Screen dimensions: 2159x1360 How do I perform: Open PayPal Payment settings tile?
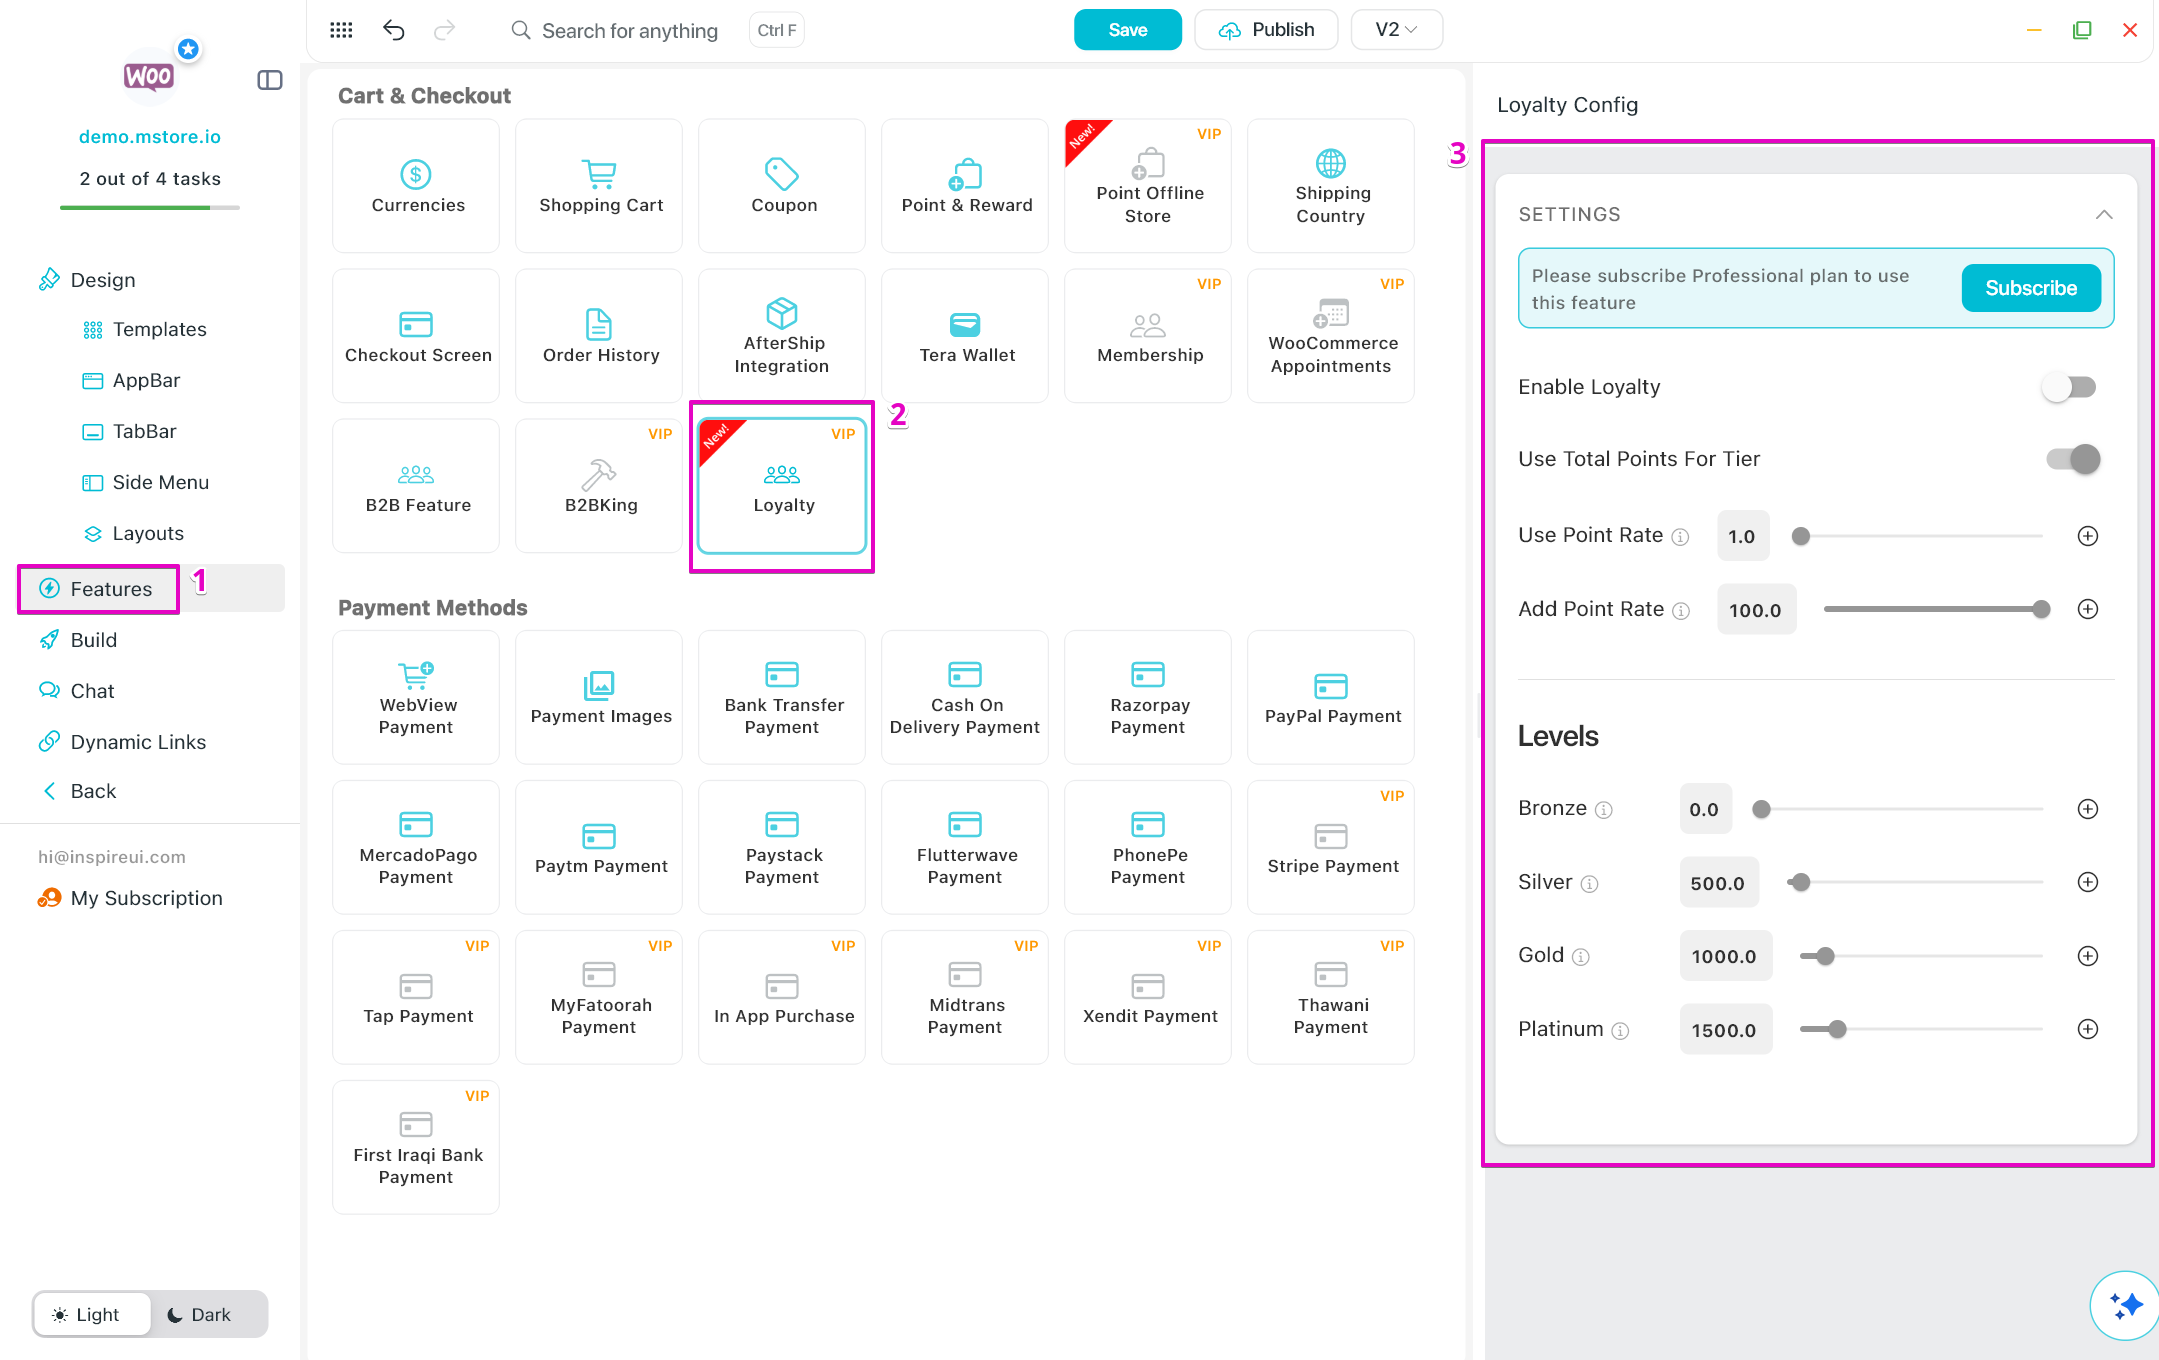pos(1331,698)
